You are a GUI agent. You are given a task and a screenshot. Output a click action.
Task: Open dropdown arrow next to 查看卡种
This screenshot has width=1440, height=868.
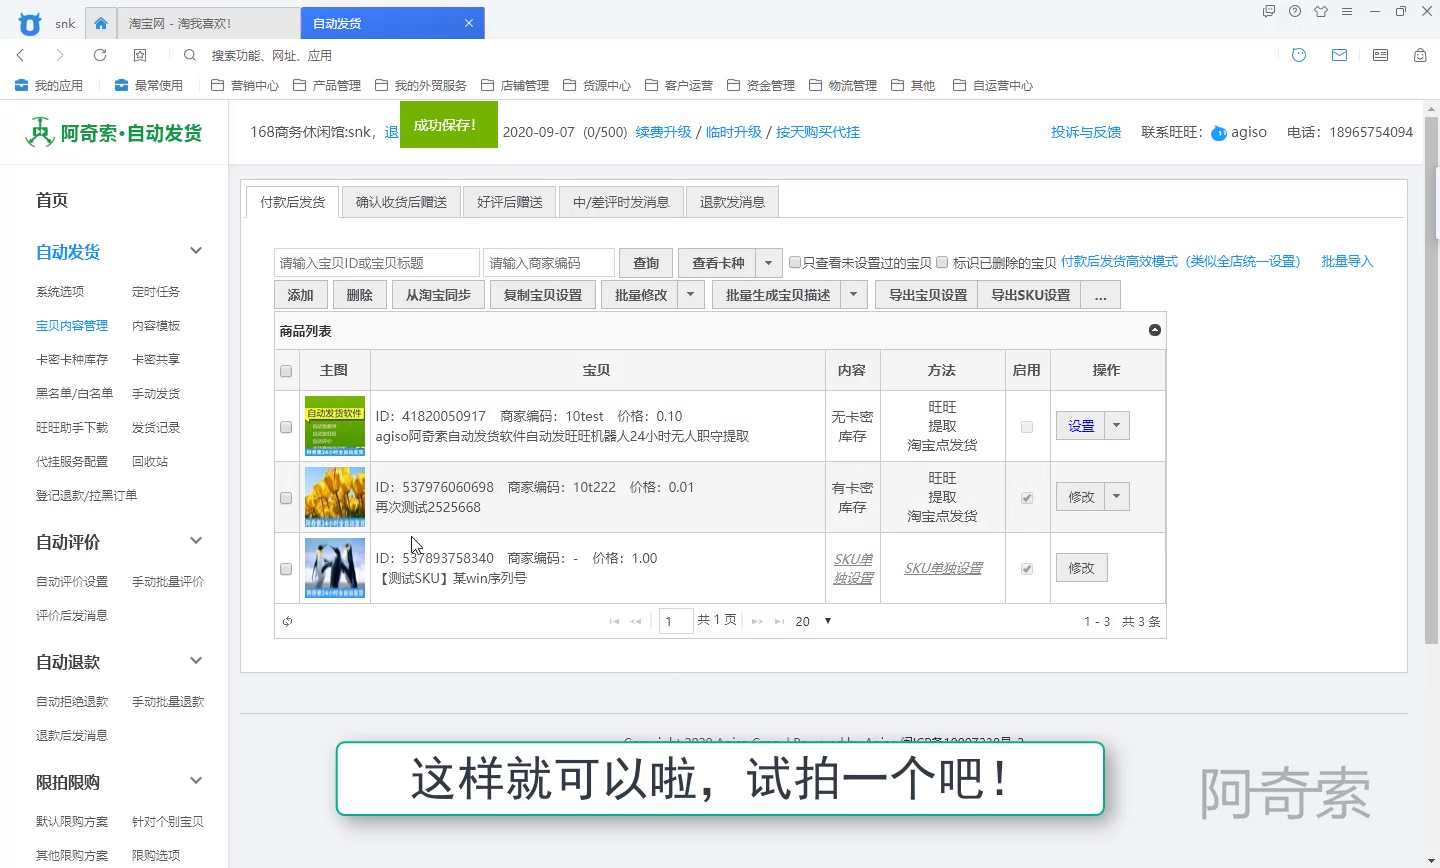768,263
